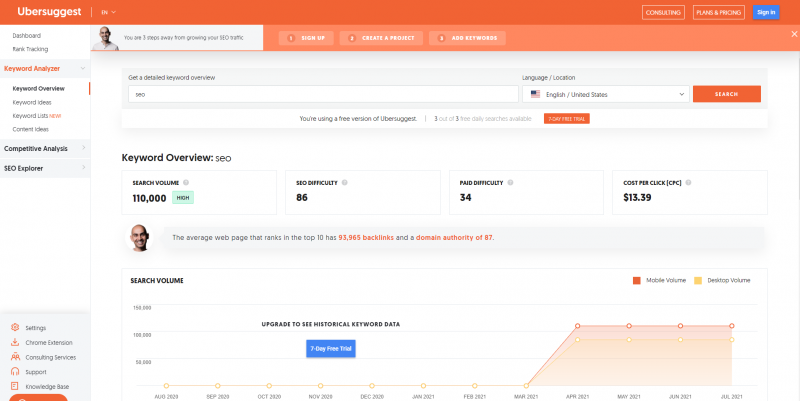Select Keyword Ideas in sidebar
Image resolution: width=800 pixels, height=401 pixels.
(x=32, y=102)
